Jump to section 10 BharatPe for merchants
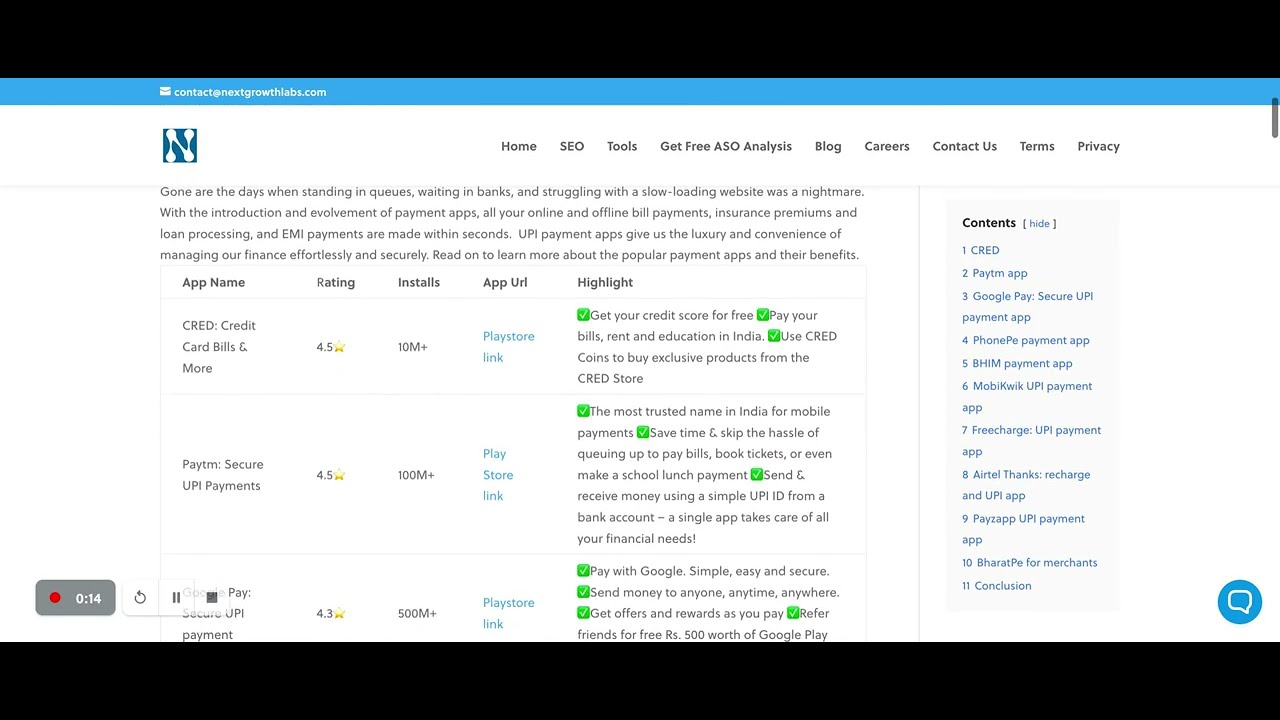Screen dimensions: 1280x720 click(x=1030, y=563)
